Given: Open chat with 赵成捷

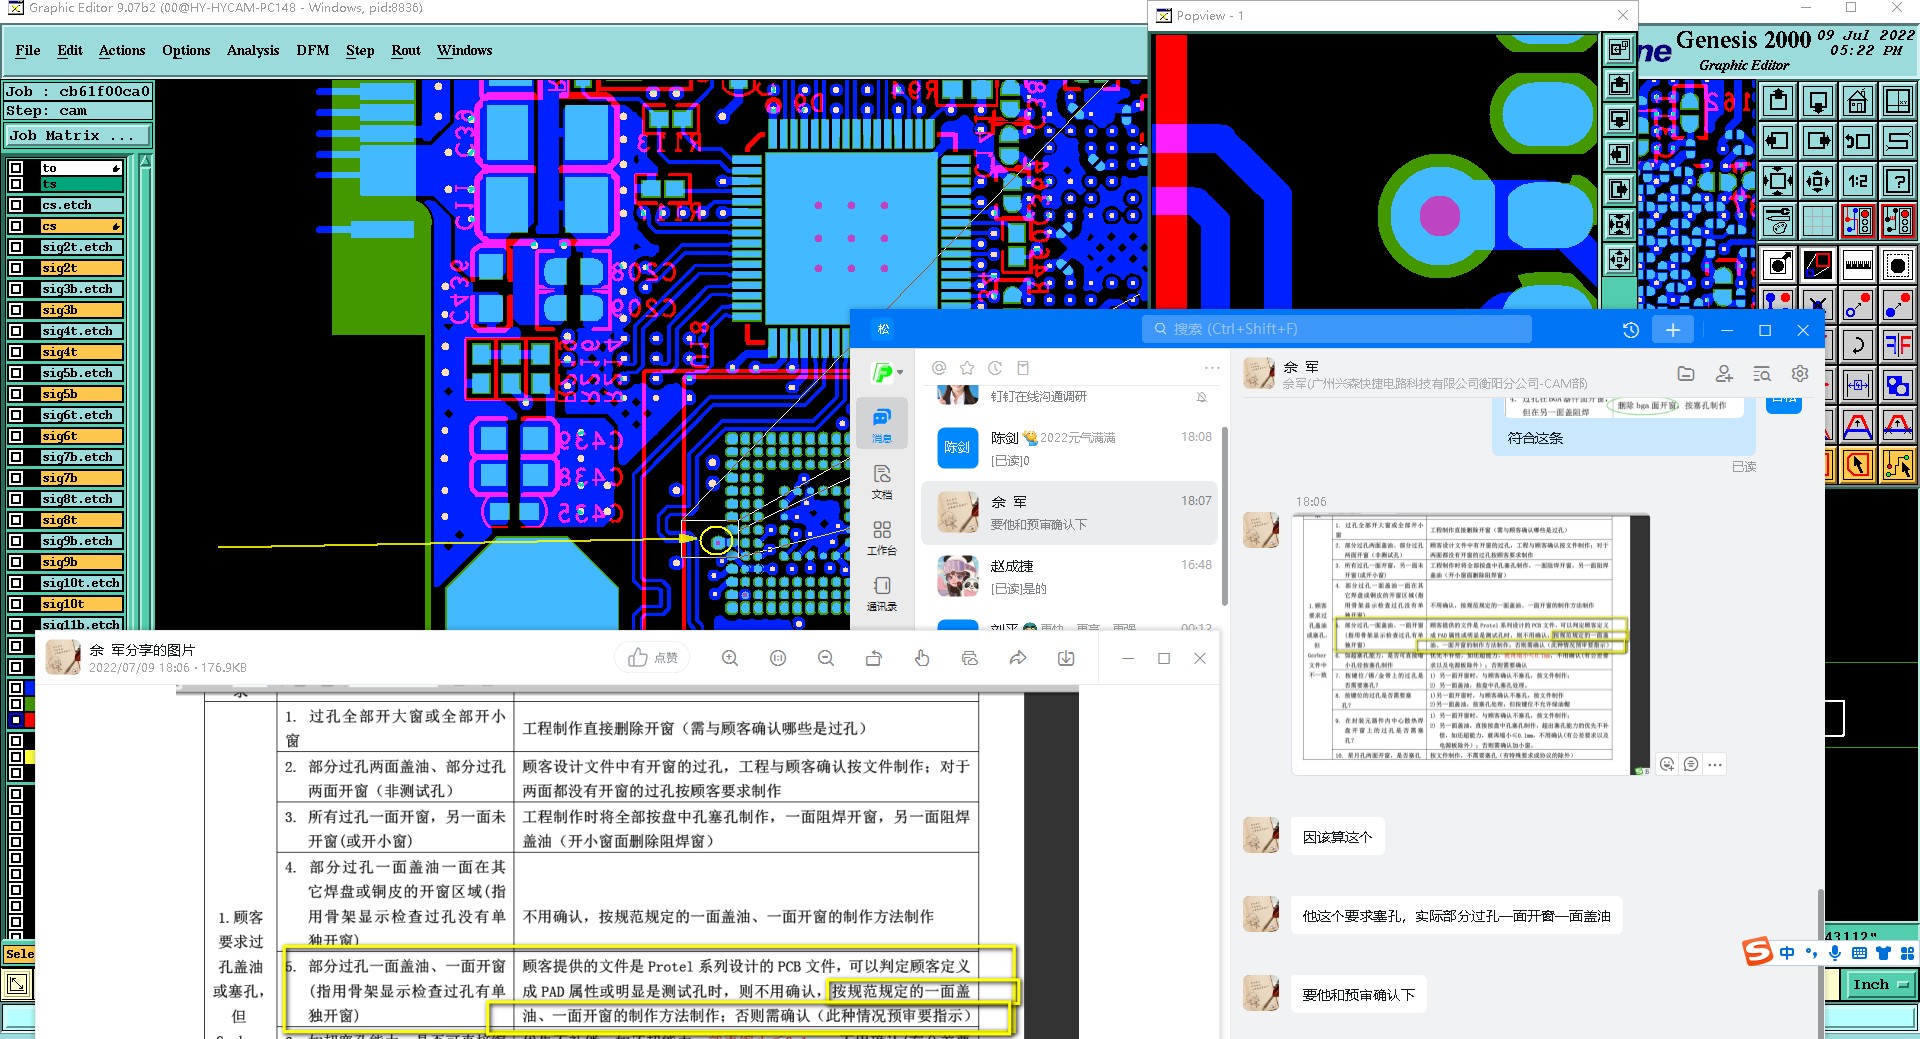Looking at the screenshot, I should [x=1071, y=577].
